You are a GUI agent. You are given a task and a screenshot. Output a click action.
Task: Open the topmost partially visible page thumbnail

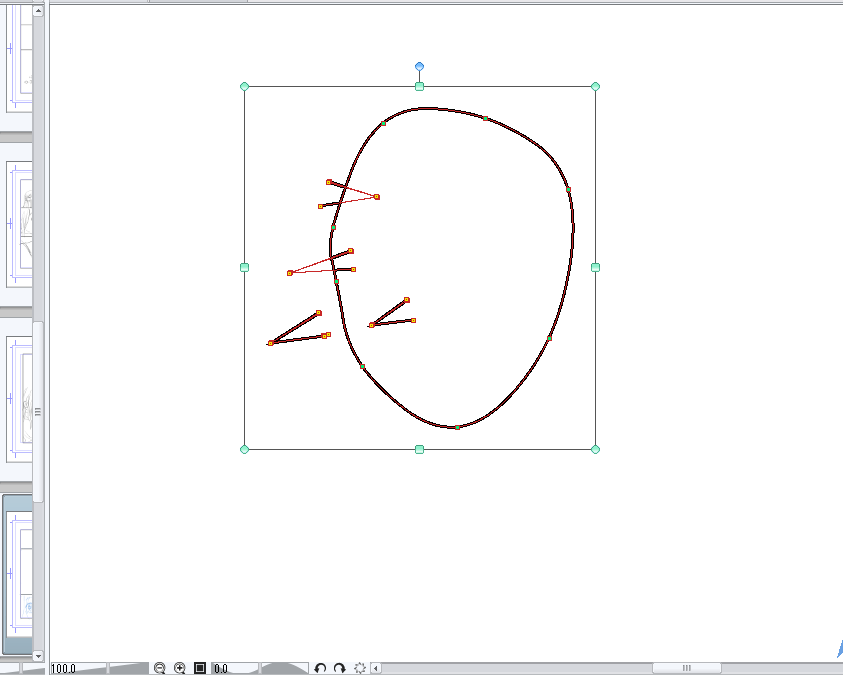click(x=17, y=60)
